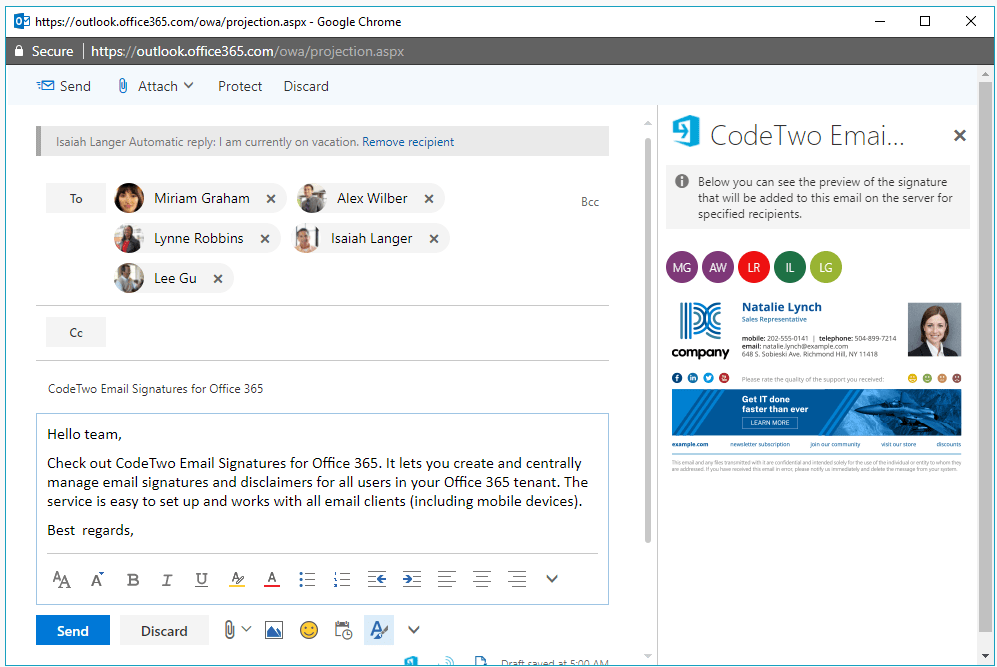Viewport: 997px width, 667px height.
Task: Click the visit our store link
Action: pos(898,444)
